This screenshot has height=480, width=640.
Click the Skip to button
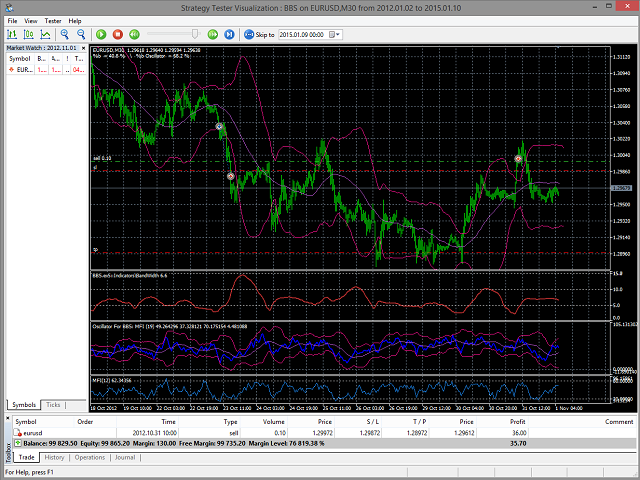point(257,34)
